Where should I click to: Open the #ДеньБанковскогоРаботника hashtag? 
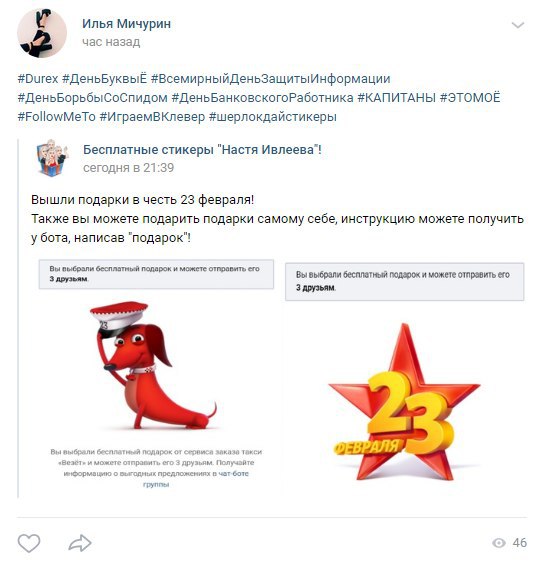[x=262, y=98]
